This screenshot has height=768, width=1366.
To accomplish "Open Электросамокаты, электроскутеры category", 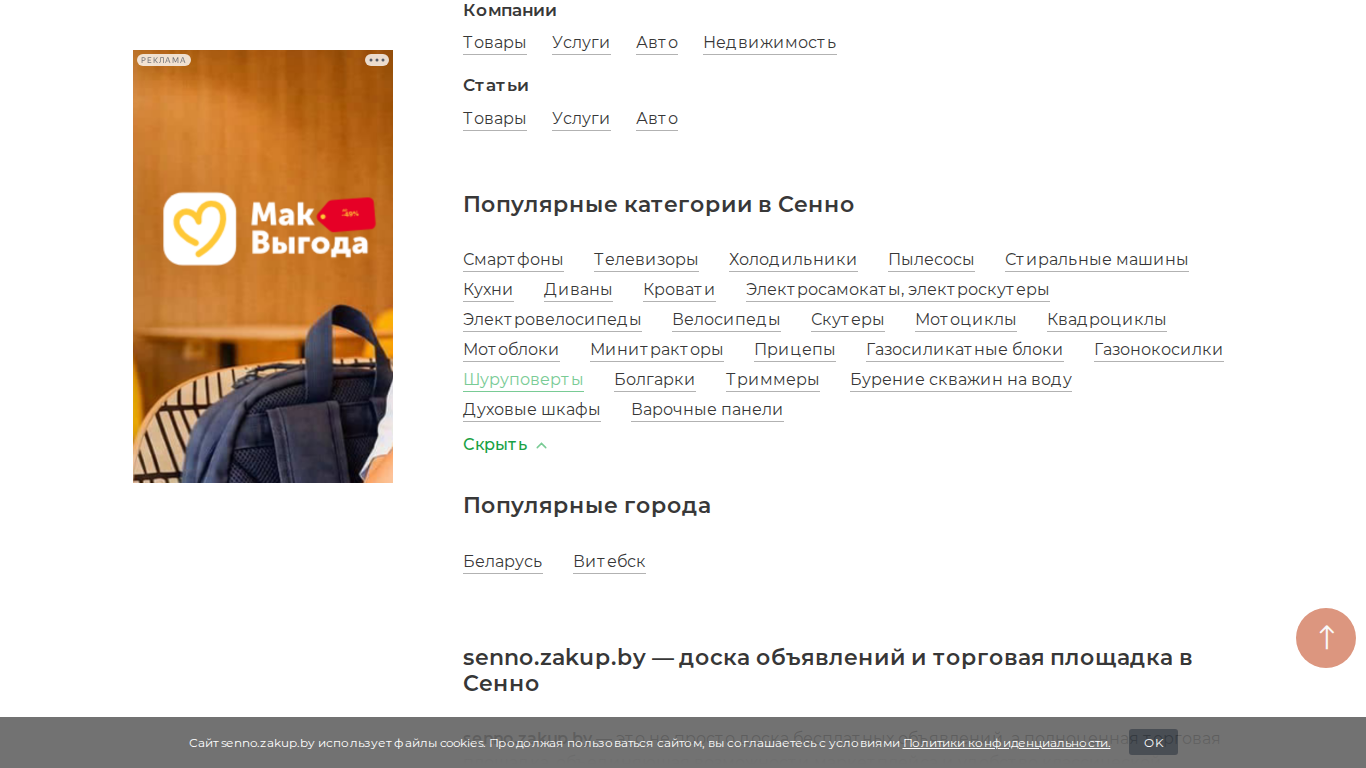I will pos(898,290).
